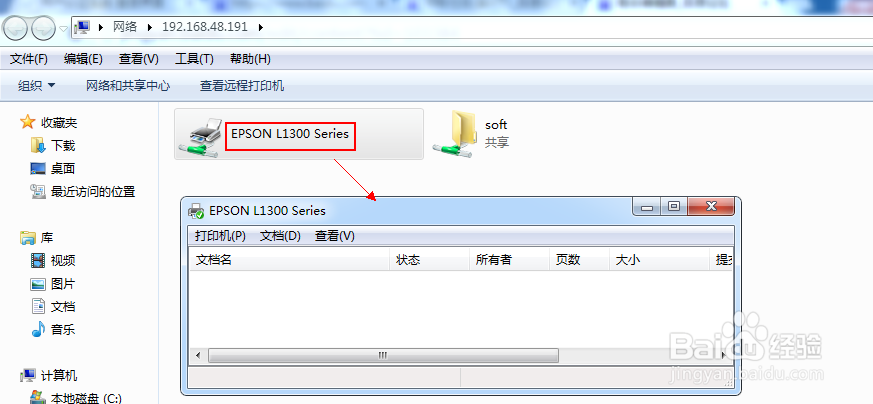Open address bar history dropdown next to forward button

(63, 28)
